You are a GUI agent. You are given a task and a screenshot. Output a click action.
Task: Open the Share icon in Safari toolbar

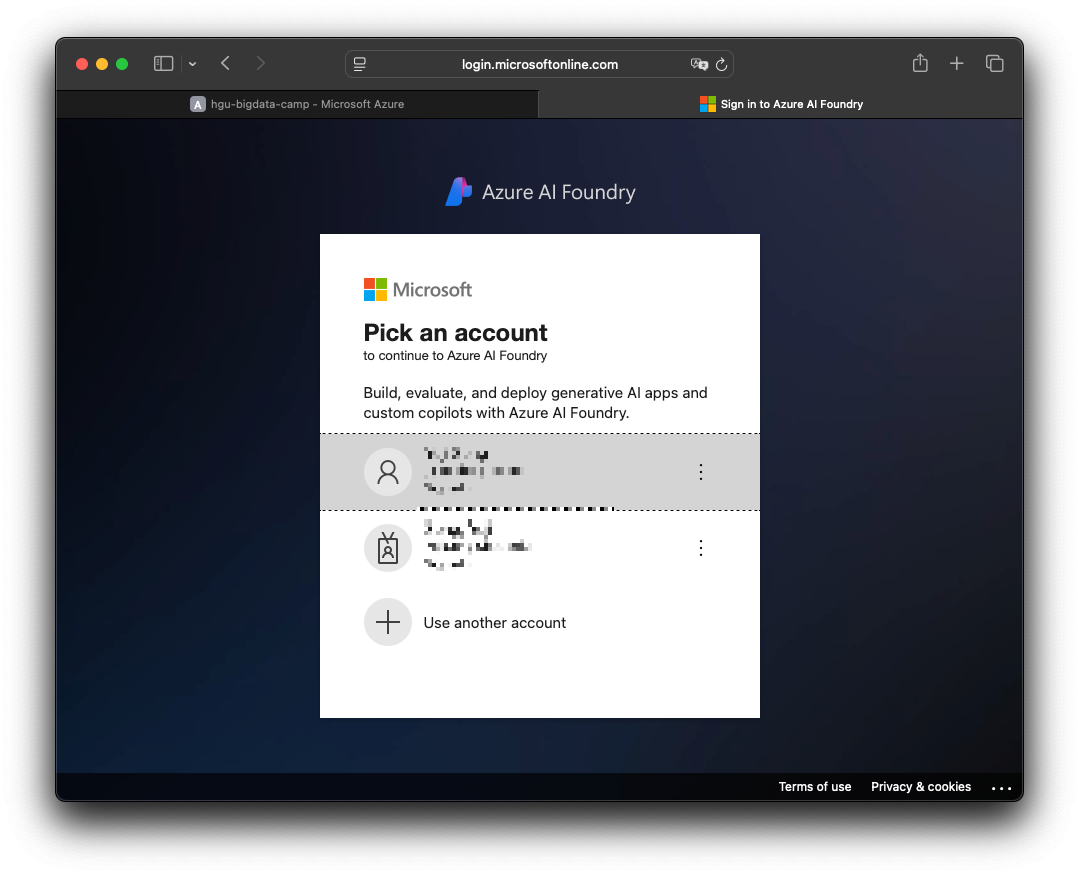pos(920,63)
